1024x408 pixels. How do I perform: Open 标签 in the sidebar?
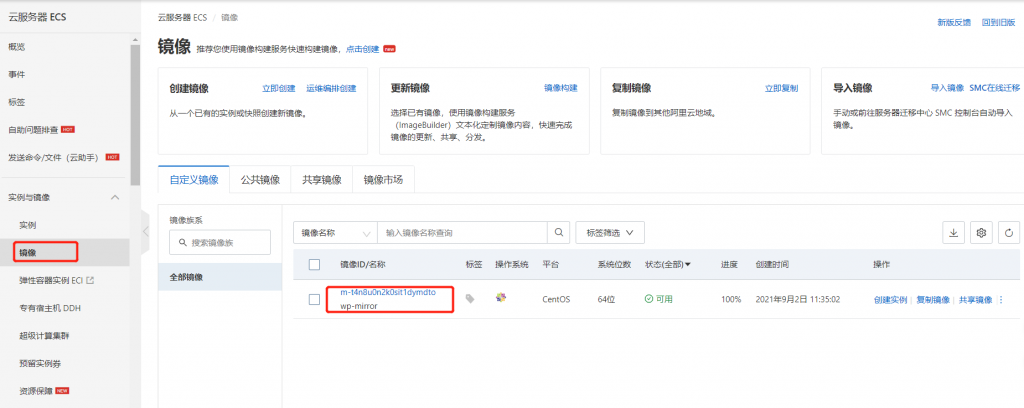pyautogui.click(x=17, y=102)
